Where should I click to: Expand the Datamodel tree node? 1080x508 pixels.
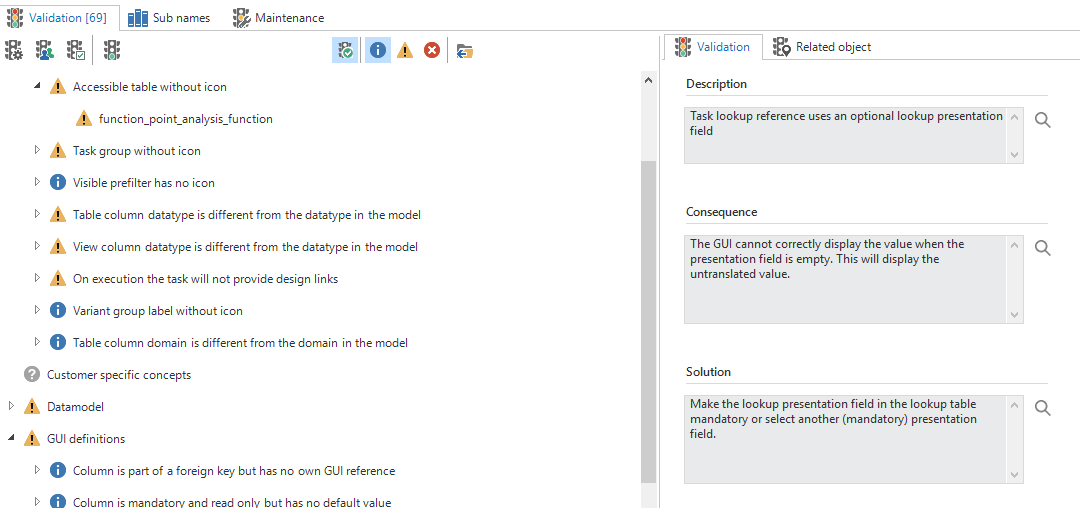11,406
